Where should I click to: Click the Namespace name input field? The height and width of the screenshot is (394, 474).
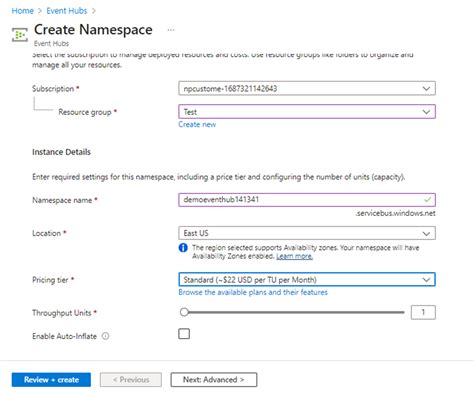point(307,200)
